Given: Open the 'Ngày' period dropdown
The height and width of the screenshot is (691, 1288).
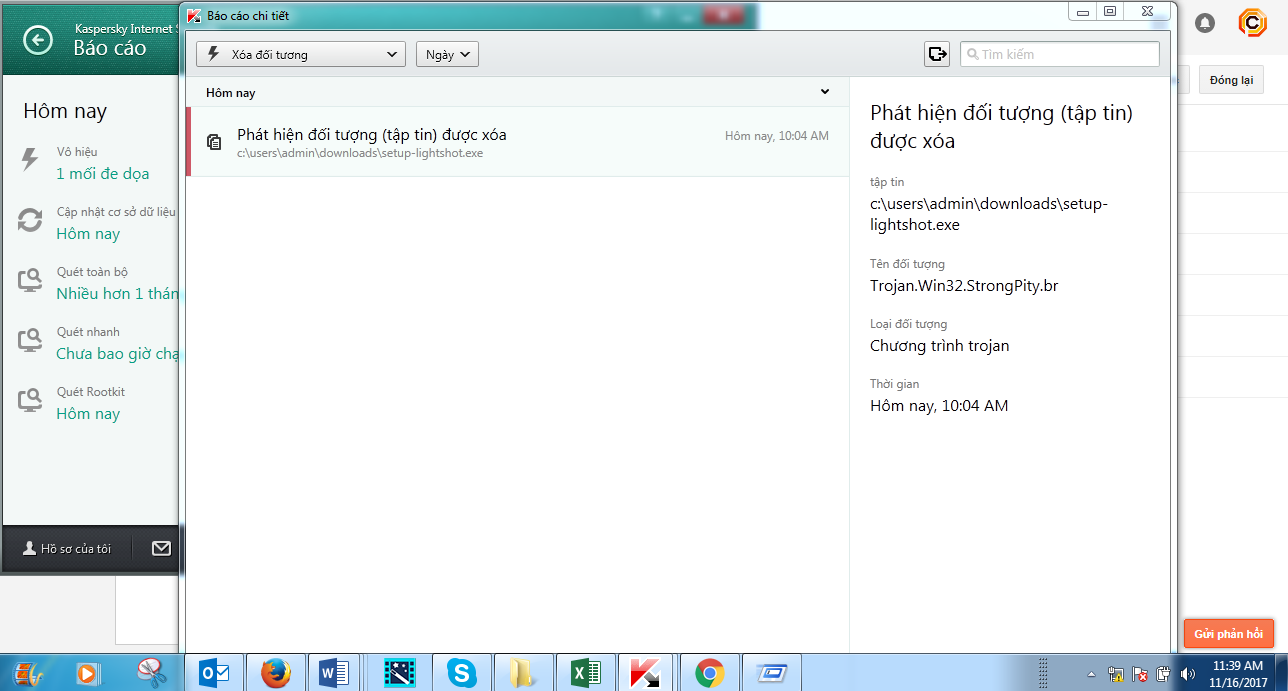Looking at the screenshot, I should click(447, 54).
